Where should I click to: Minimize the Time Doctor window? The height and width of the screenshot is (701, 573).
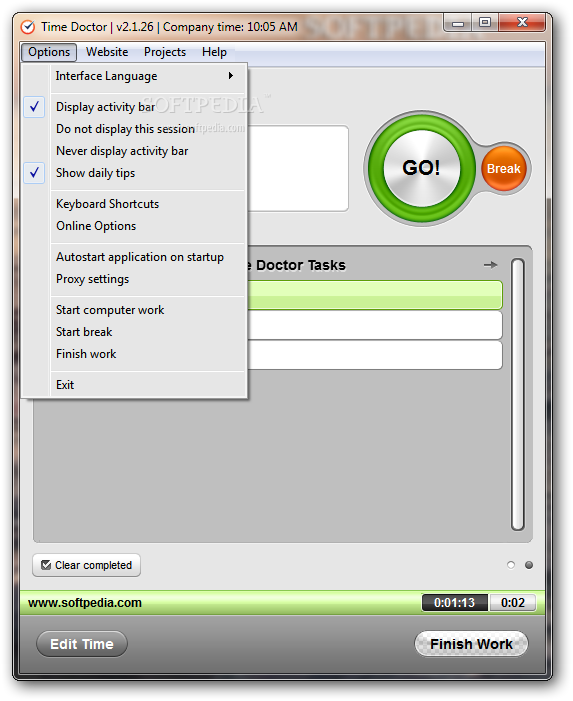[x=458, y=23]
